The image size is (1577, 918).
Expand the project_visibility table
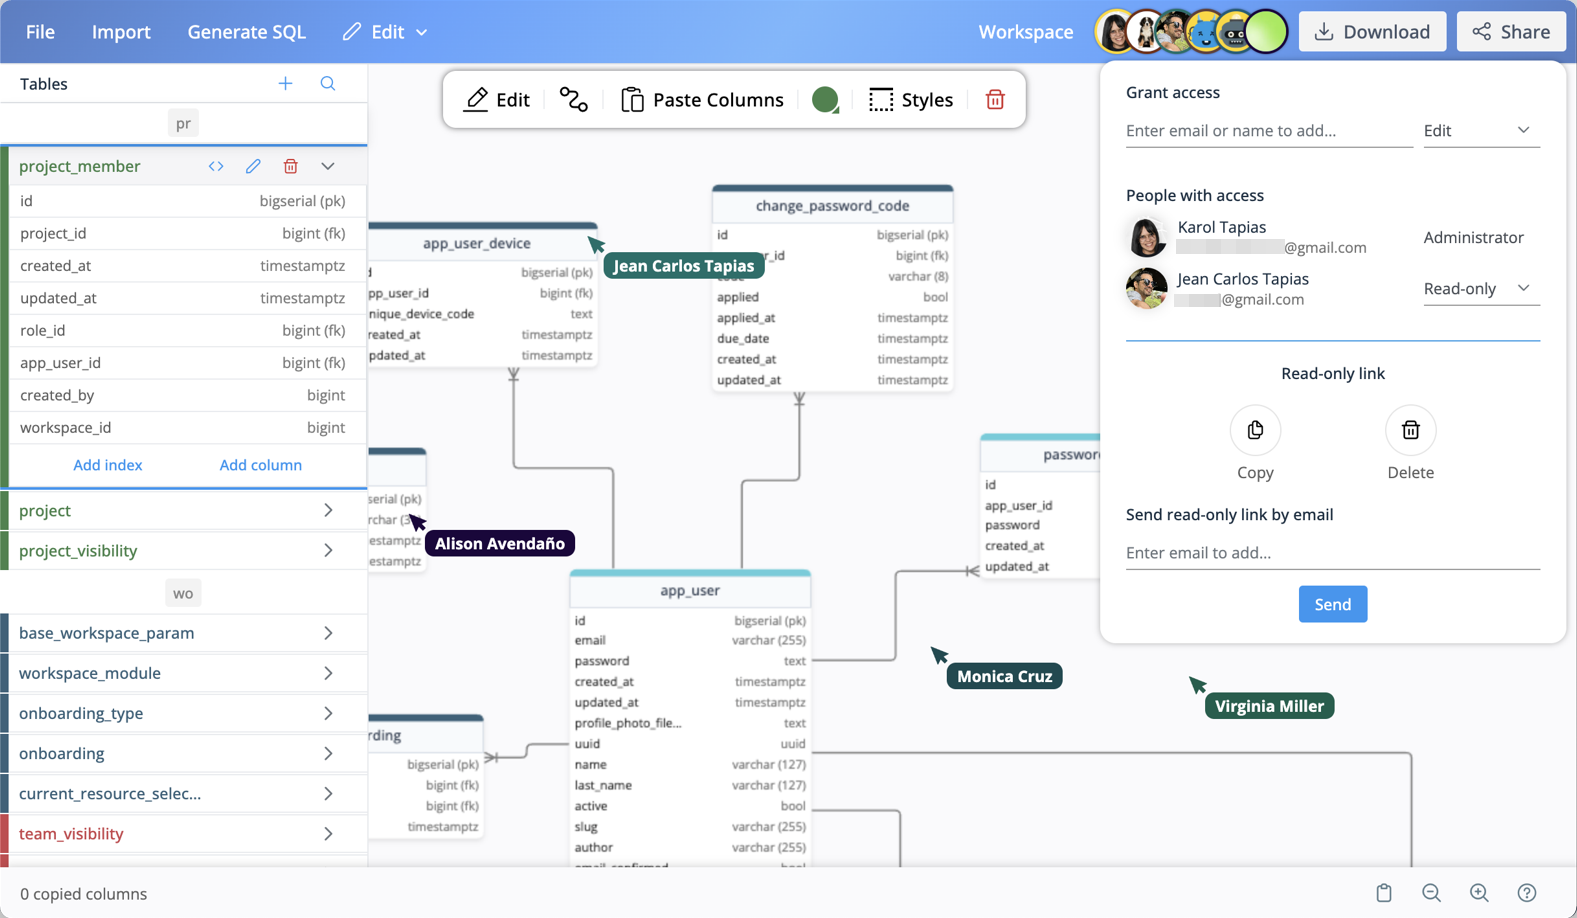[x=328, y=551]
